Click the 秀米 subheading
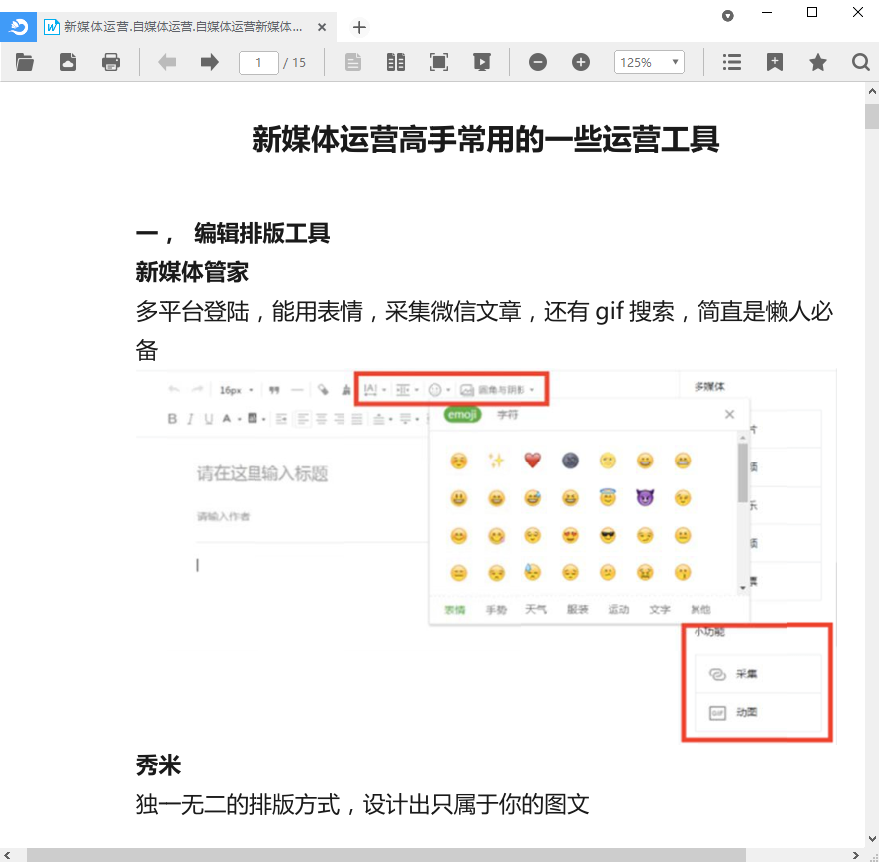Image resolution: width=879 pixels, height=862 pixels. [x=158, y=765]
